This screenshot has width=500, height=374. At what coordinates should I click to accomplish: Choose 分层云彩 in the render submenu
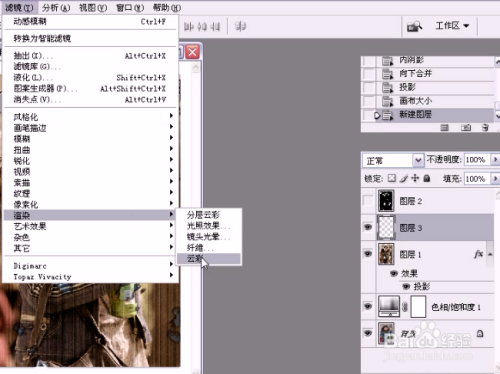(x=209, y=215)
